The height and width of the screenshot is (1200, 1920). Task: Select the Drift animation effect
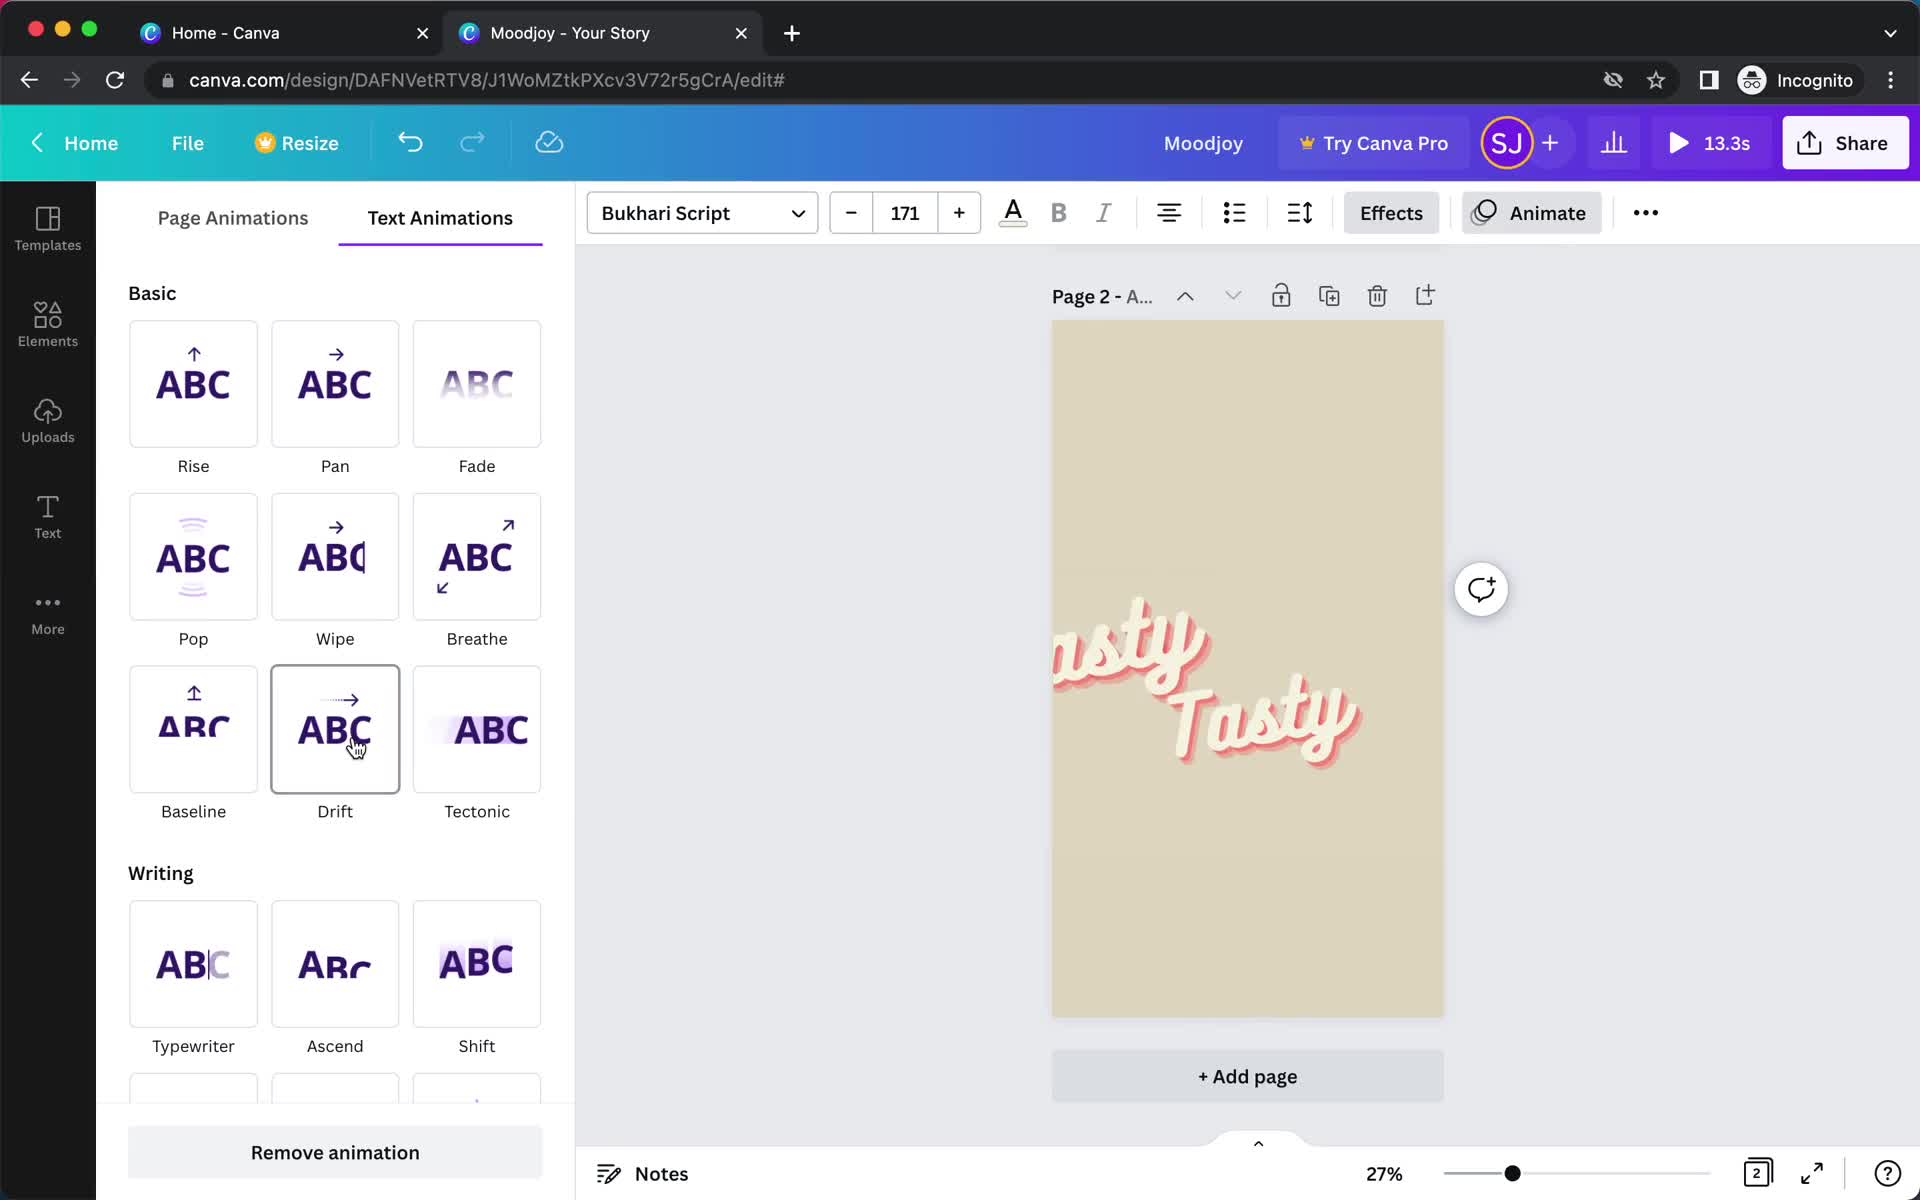click(x=335, y=729)
